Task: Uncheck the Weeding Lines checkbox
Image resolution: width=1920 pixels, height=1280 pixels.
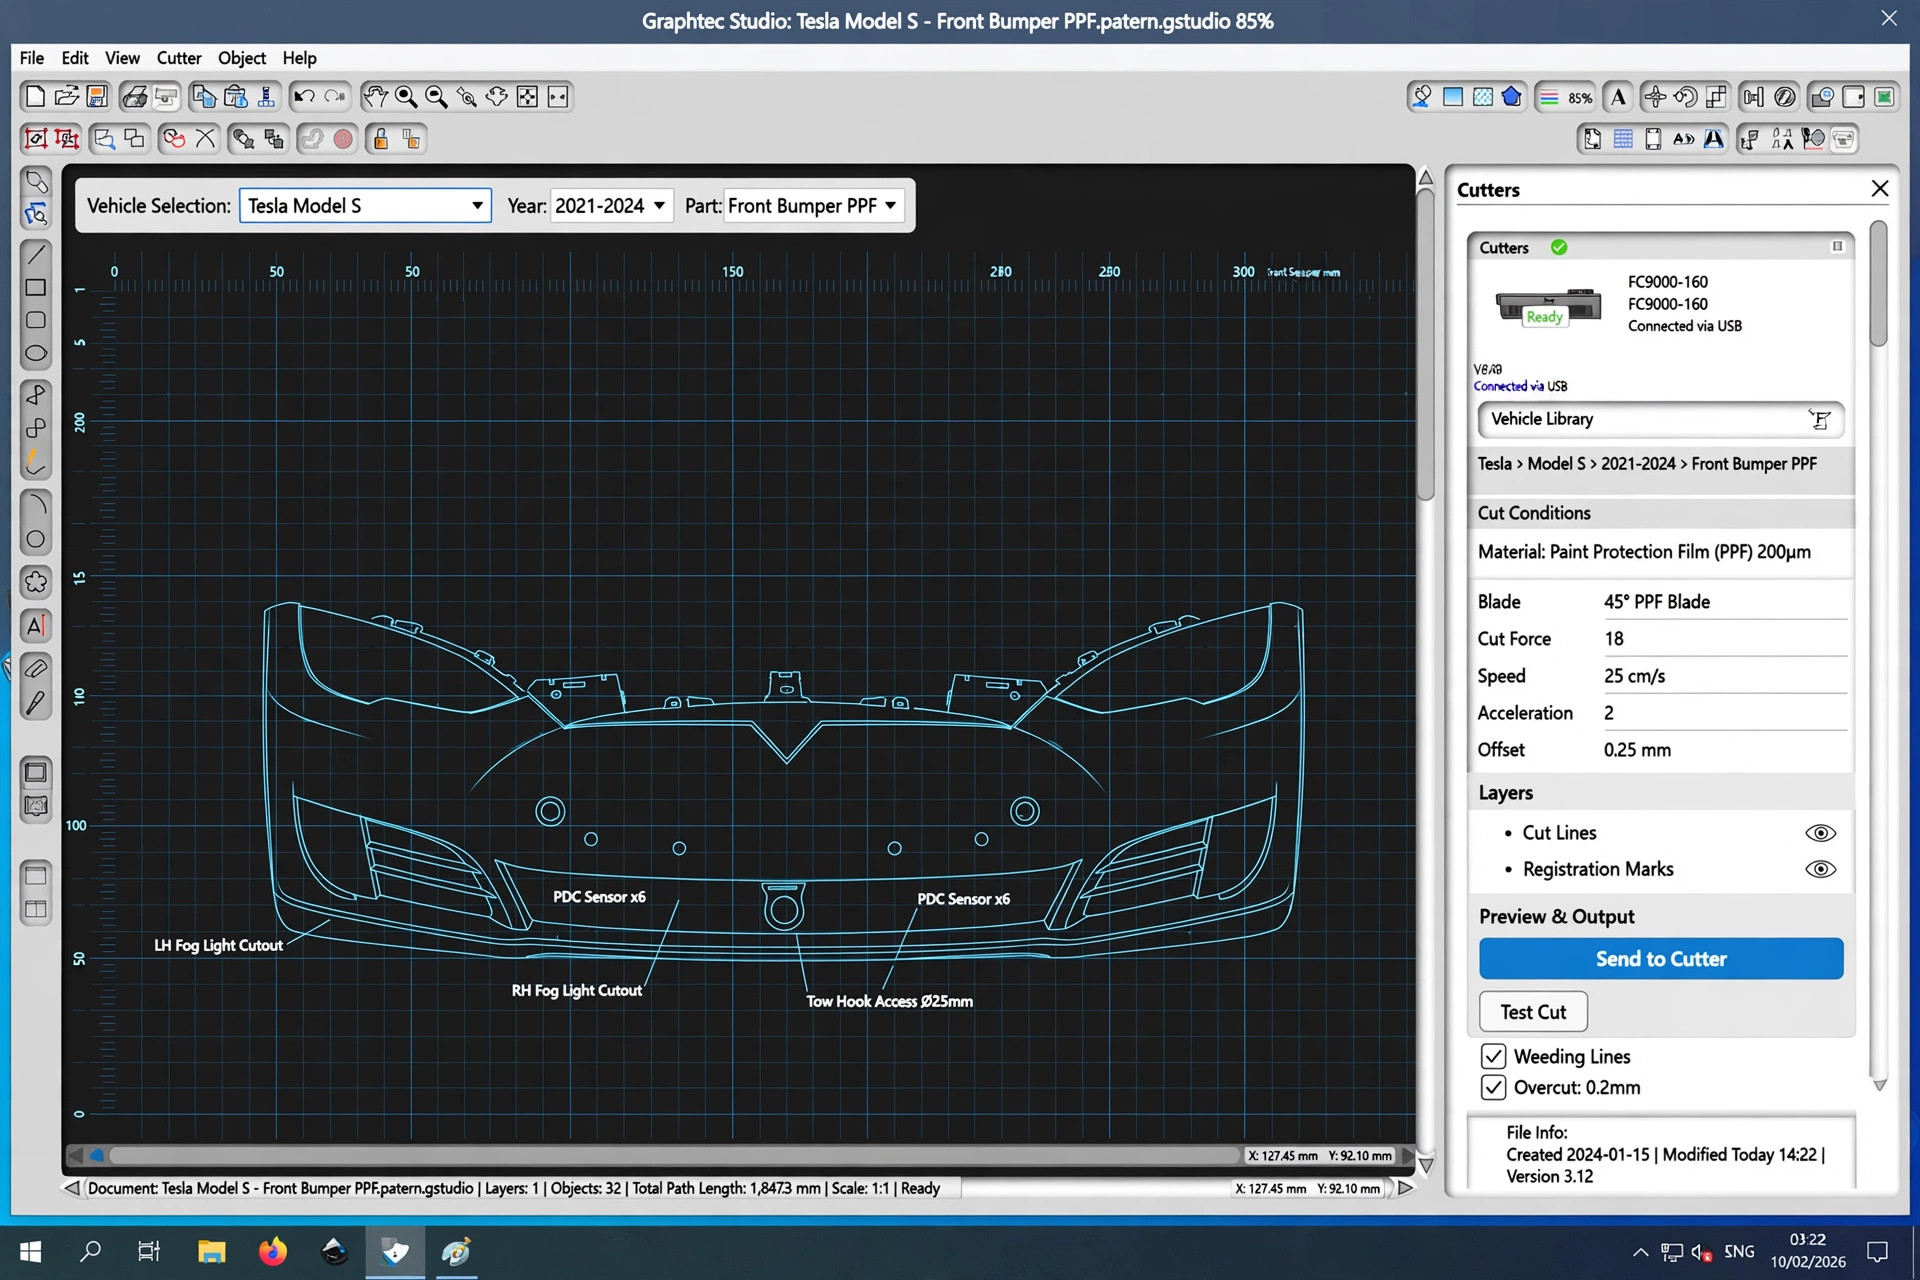Action: click(1493, 1056)
